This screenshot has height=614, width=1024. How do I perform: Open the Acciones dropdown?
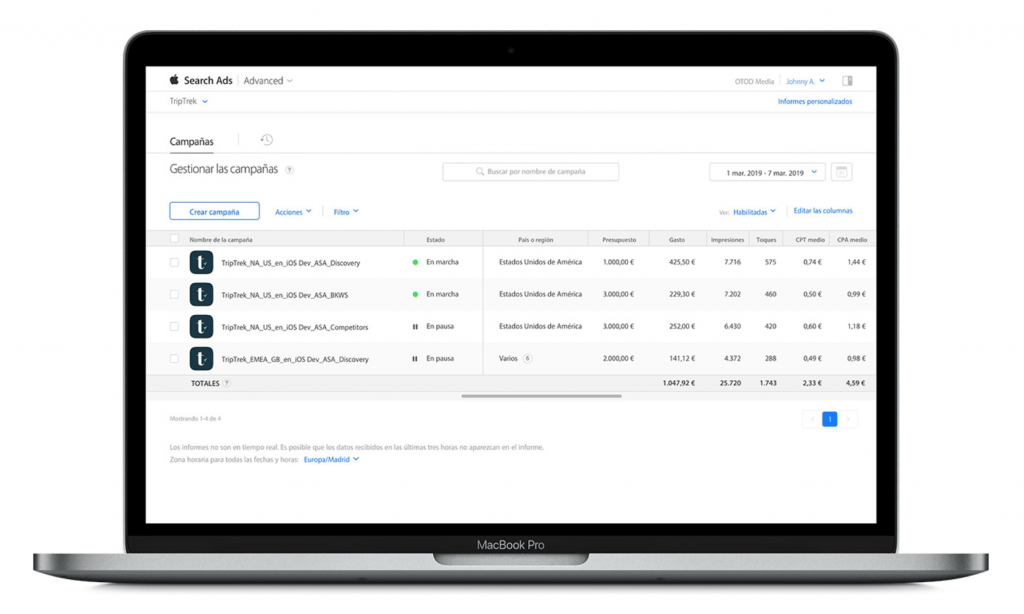coord(293,212)
